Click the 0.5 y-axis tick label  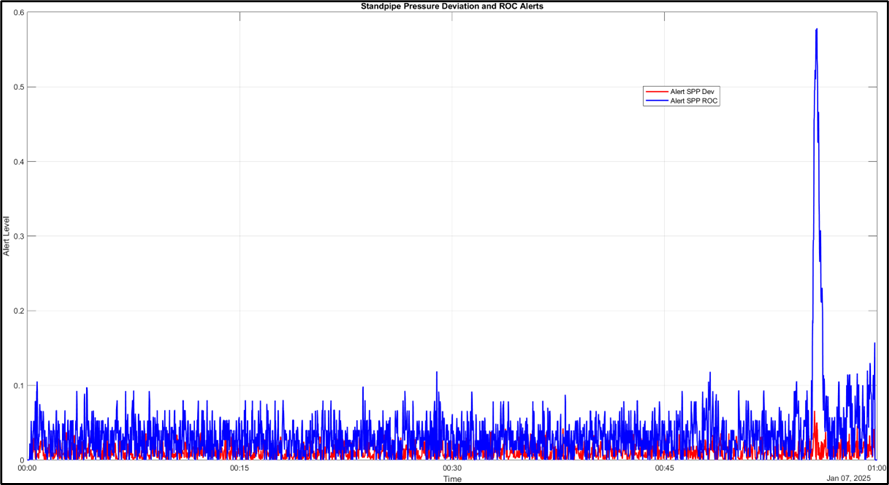pos(18,87)
